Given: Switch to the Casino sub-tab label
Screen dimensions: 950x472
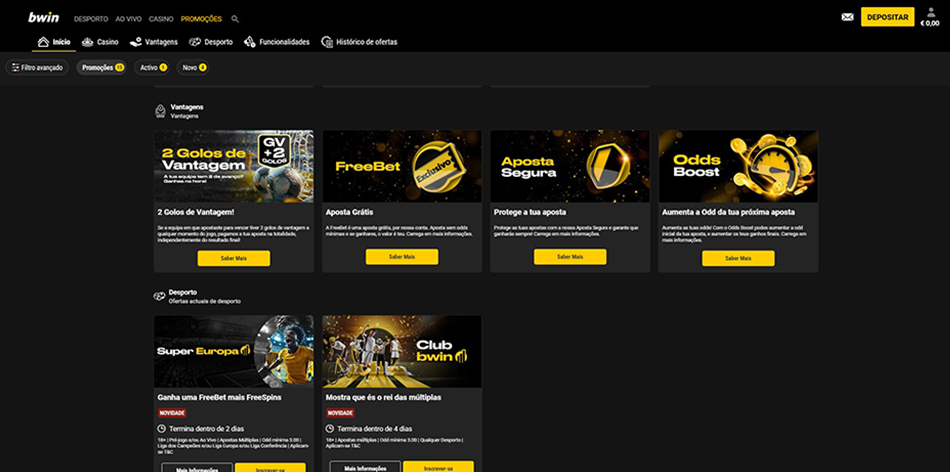Looking at the screenshot, I should tap(108, 42).
